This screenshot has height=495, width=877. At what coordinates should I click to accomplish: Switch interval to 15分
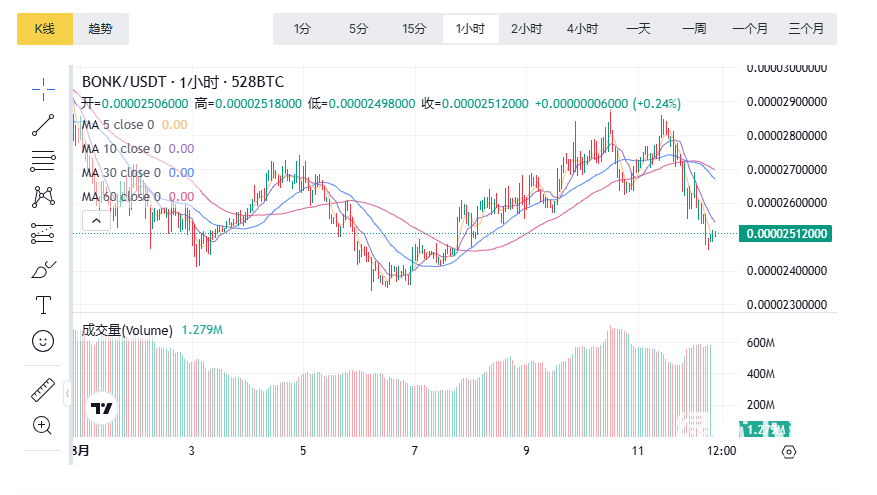click(x=414, y=29)
